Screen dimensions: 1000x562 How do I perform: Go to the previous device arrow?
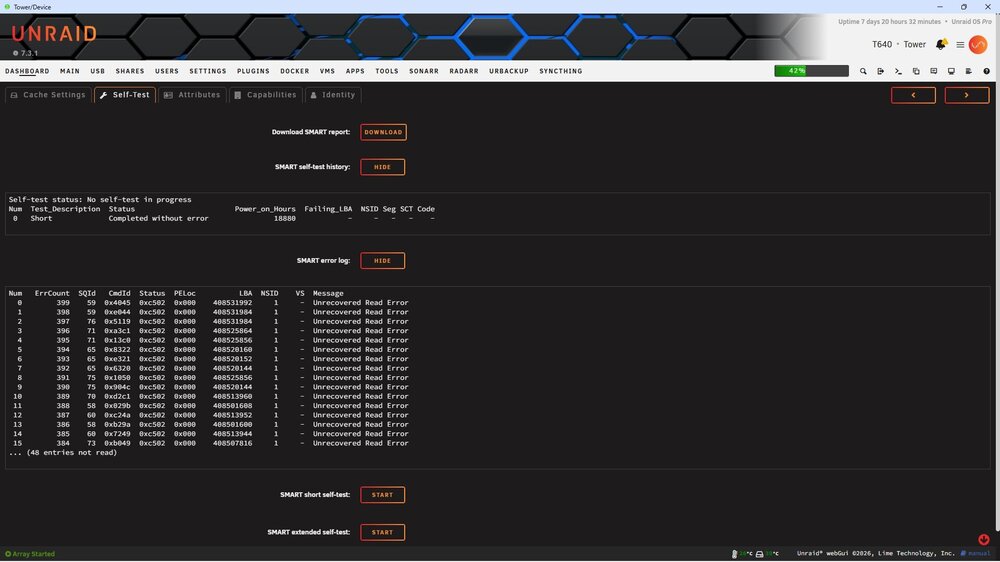tap(913, 95)
